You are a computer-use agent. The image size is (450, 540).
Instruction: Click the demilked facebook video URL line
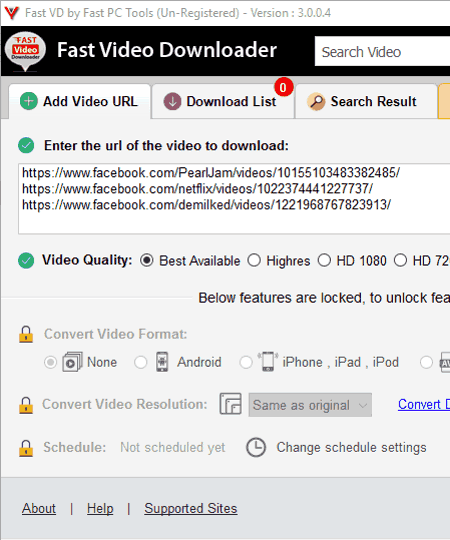[207, 205]
